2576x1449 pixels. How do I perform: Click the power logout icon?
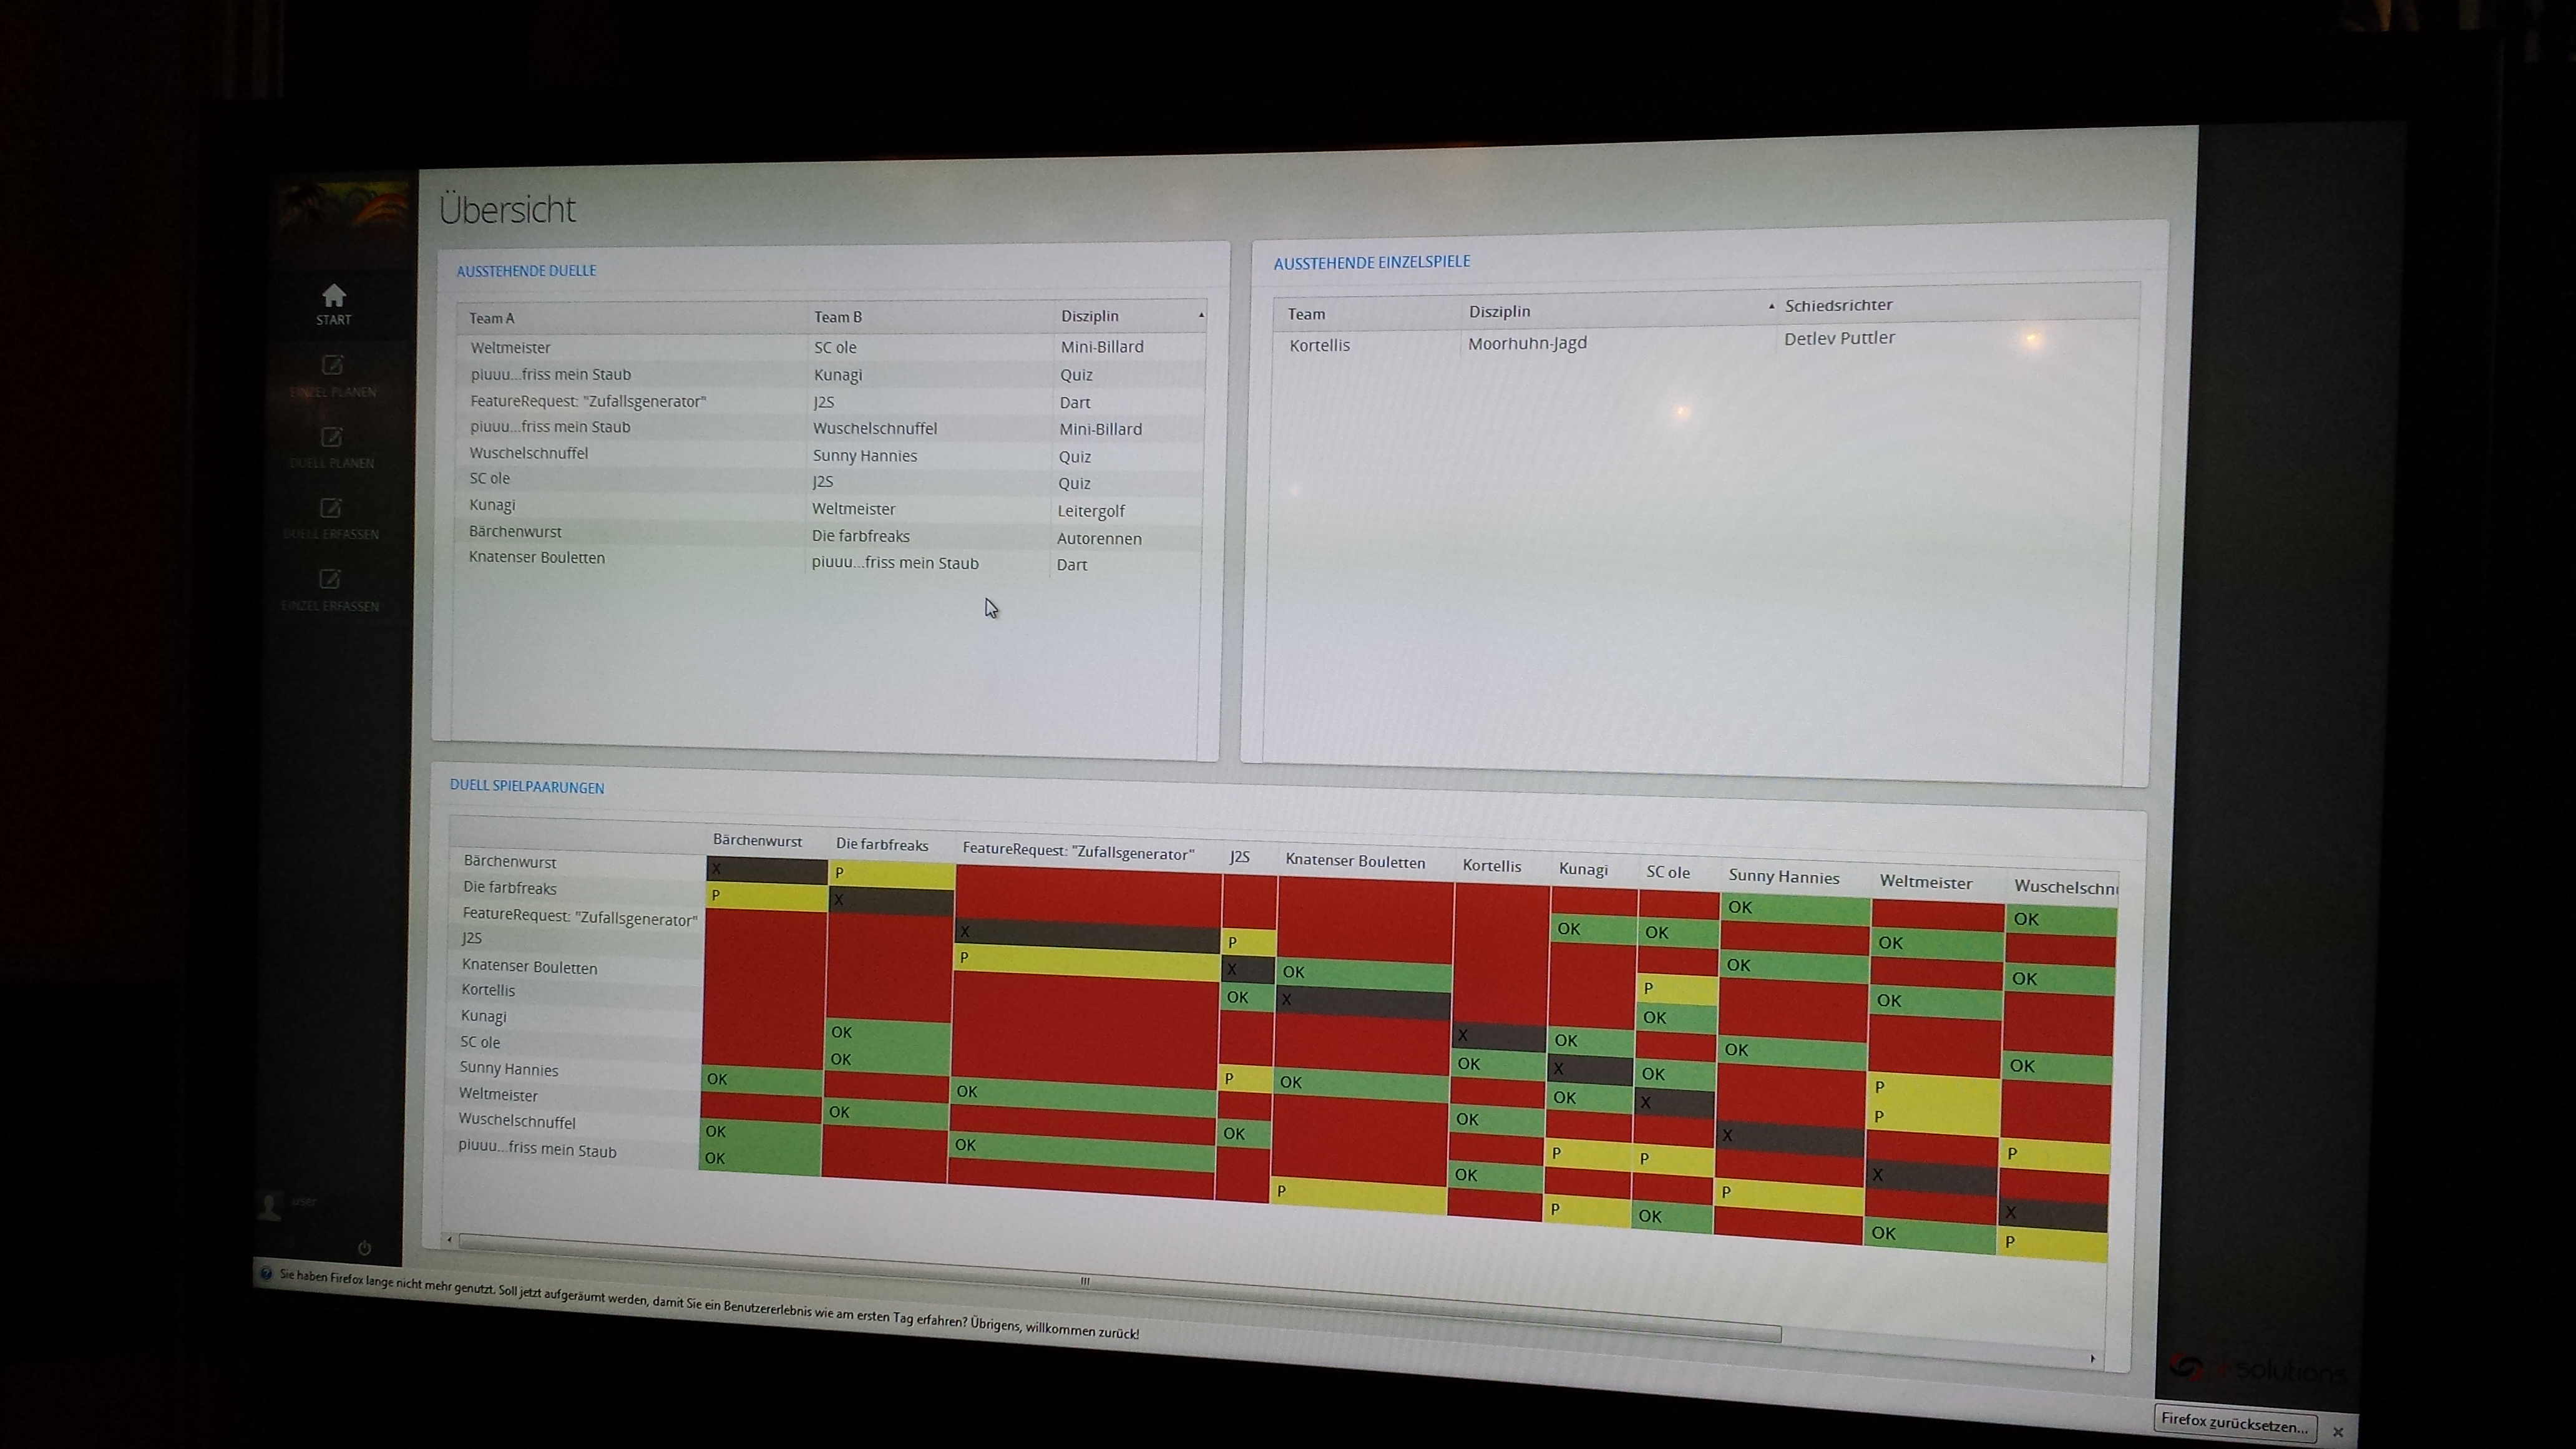364,1247
